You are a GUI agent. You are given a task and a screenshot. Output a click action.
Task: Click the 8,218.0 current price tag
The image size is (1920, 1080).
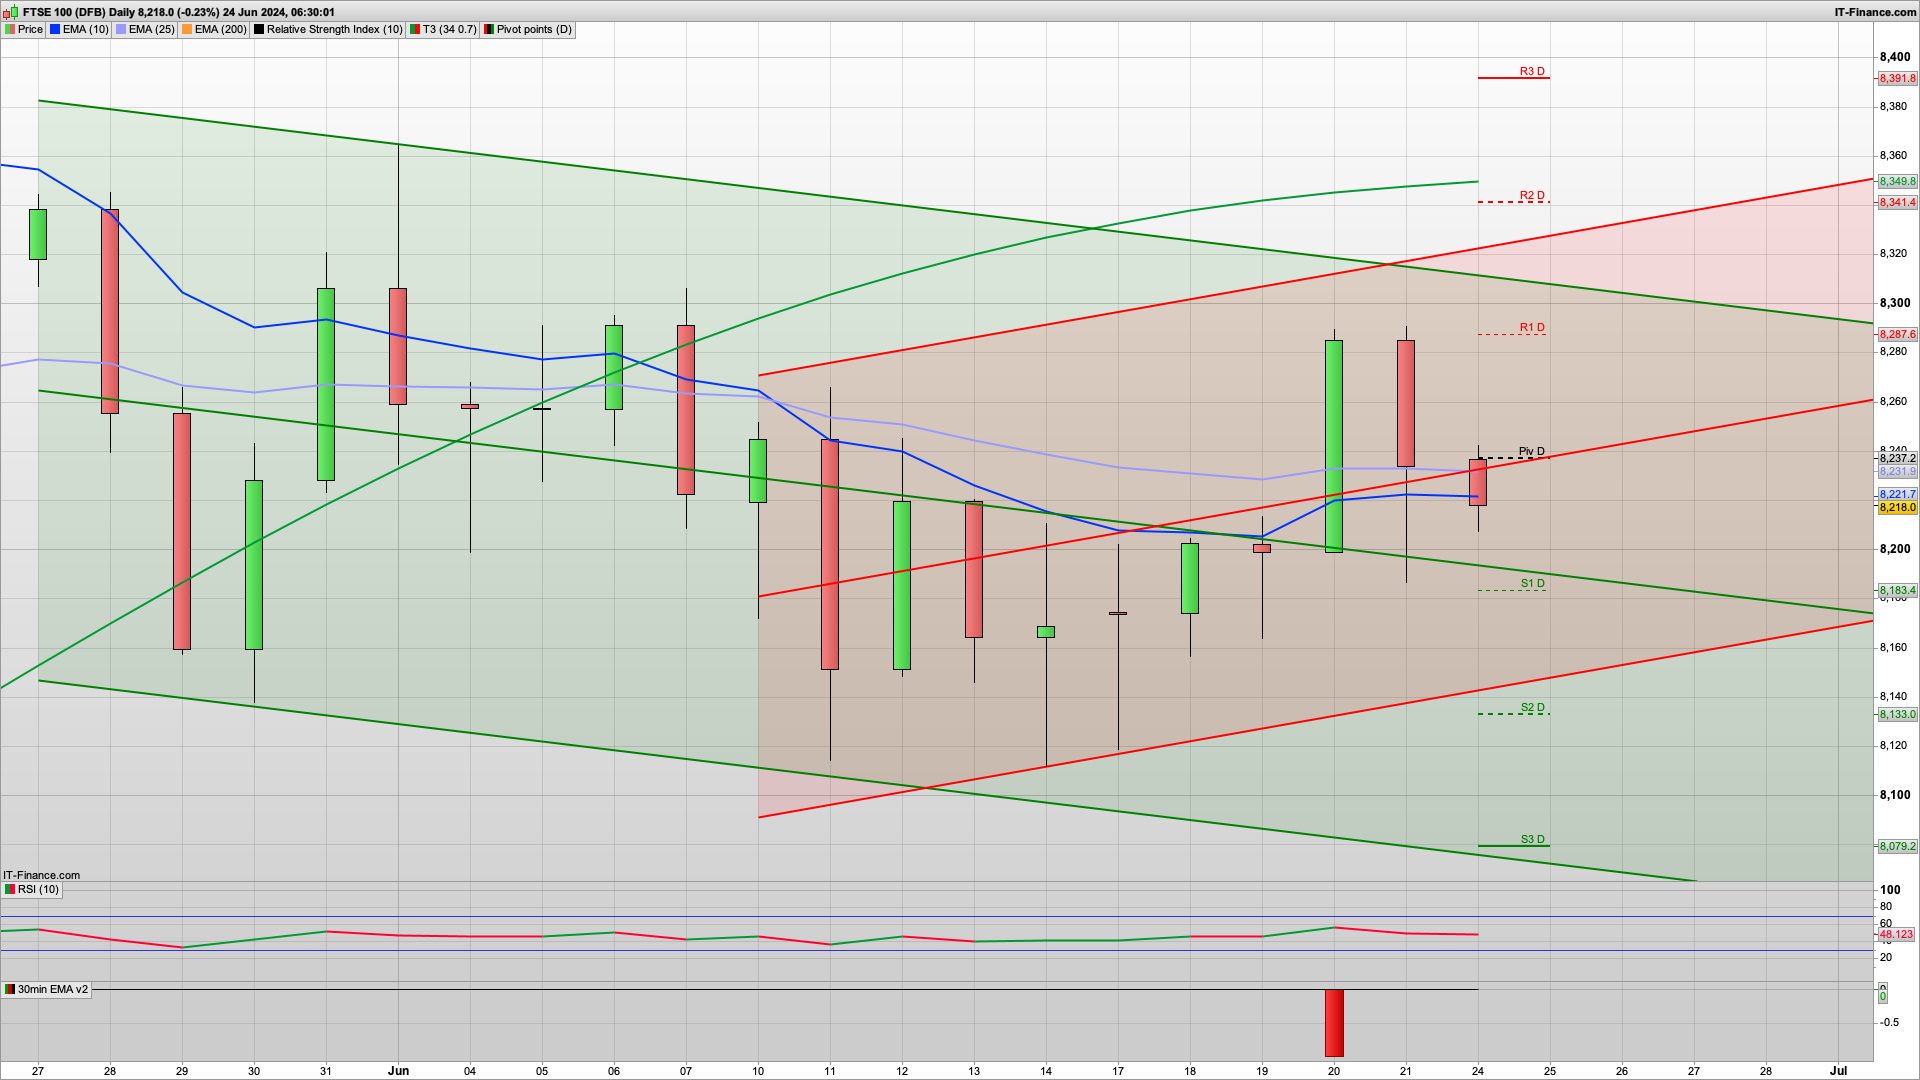[x=1897, y=507]
